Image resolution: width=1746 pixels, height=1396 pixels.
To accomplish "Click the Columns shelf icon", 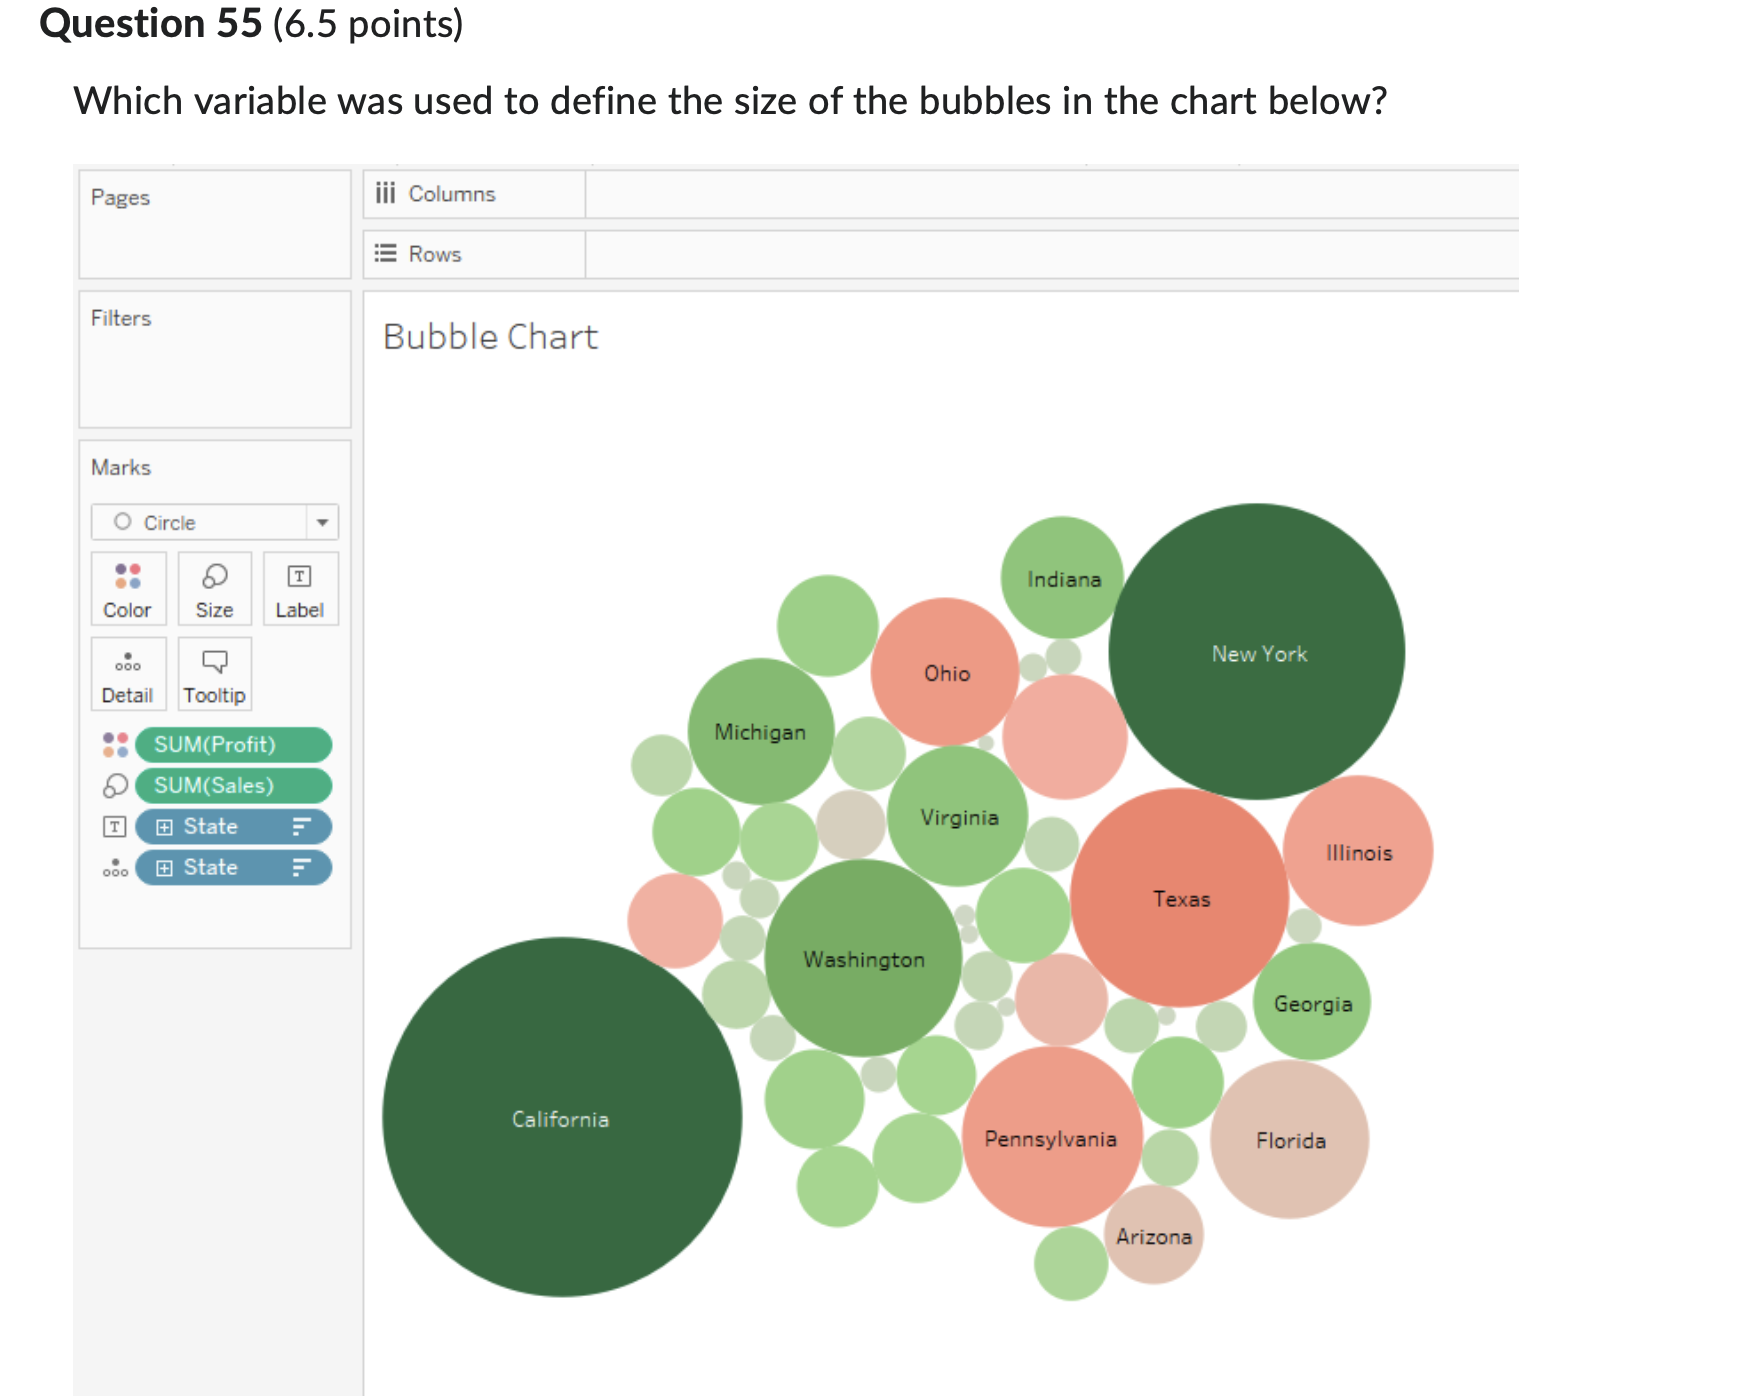I will click(x=386, y=193).
